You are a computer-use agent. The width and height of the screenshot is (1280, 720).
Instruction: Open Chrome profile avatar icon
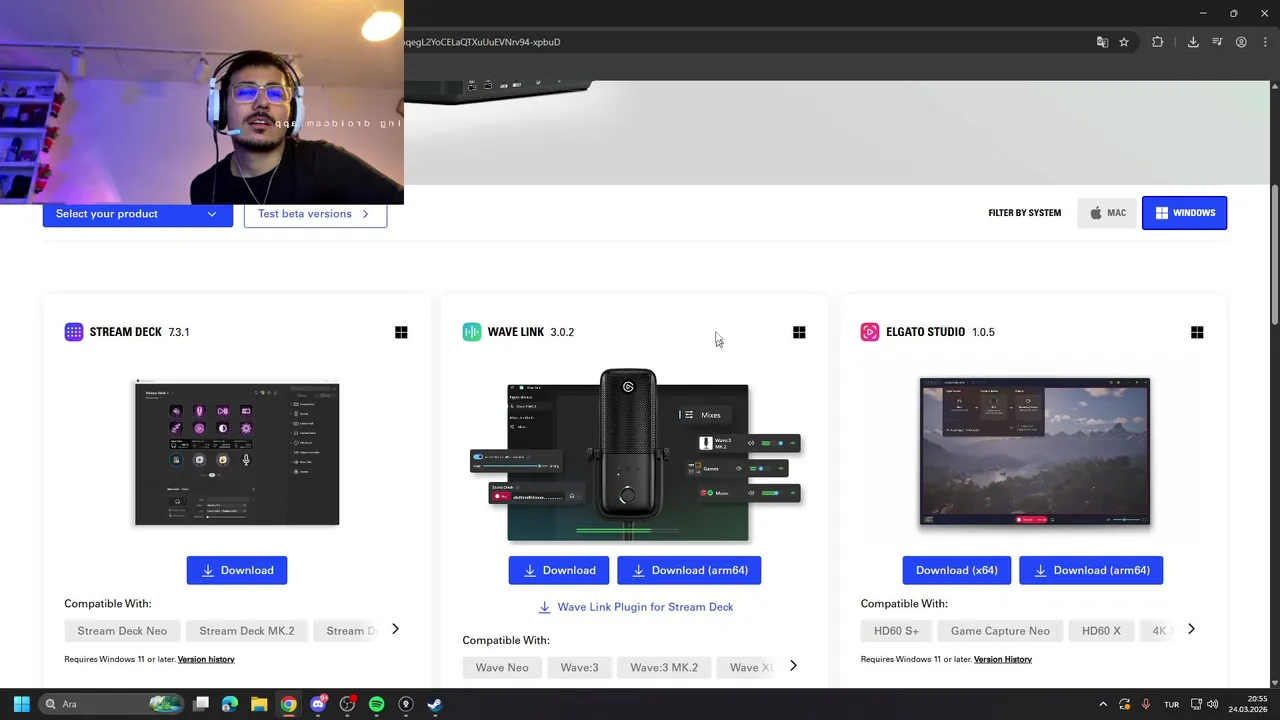[x=1241, y=42]
